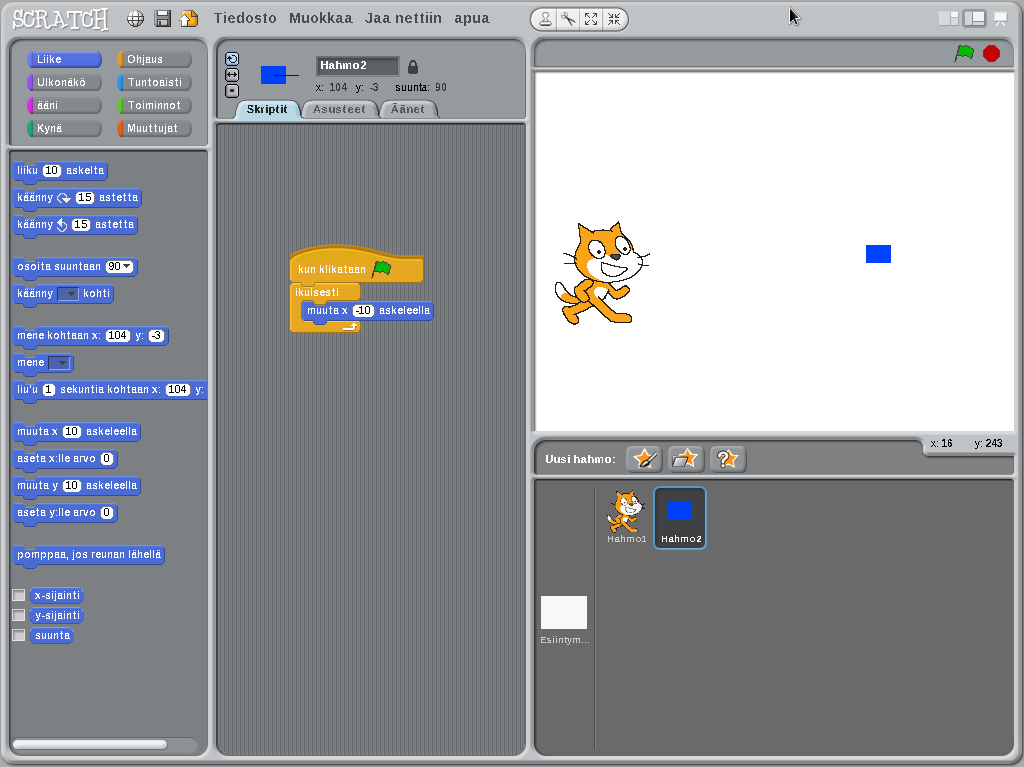Click the sprite name field Hahmo2

[357, 65]
